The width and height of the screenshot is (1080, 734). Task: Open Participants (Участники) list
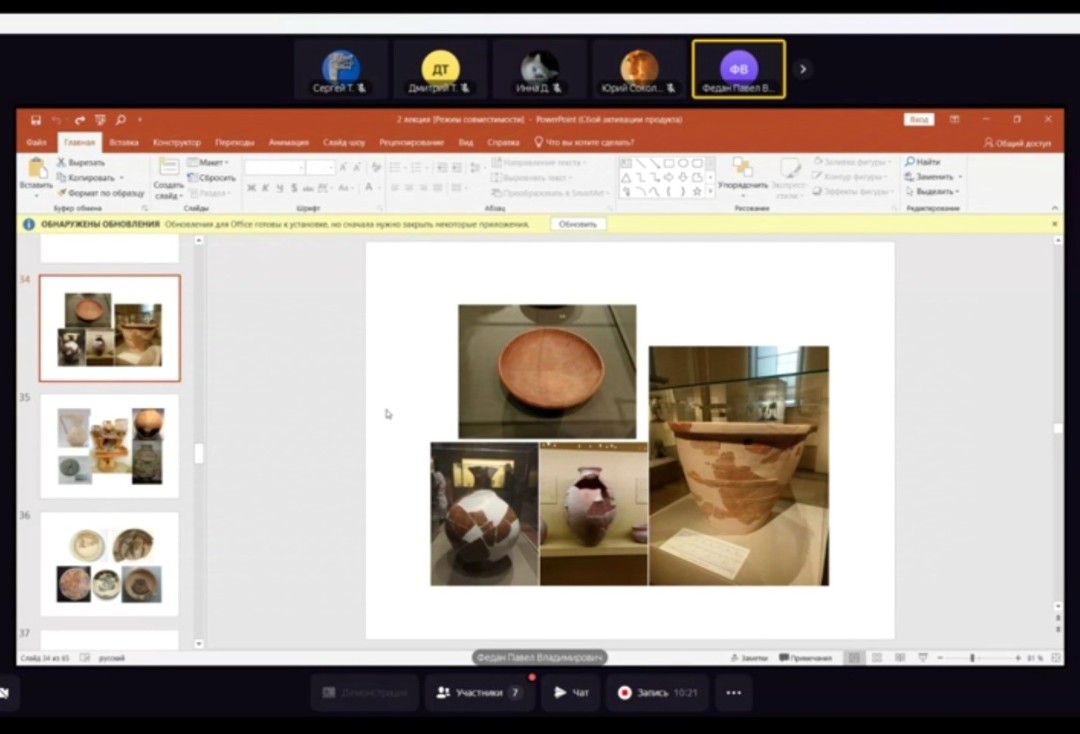coord(479,692)
